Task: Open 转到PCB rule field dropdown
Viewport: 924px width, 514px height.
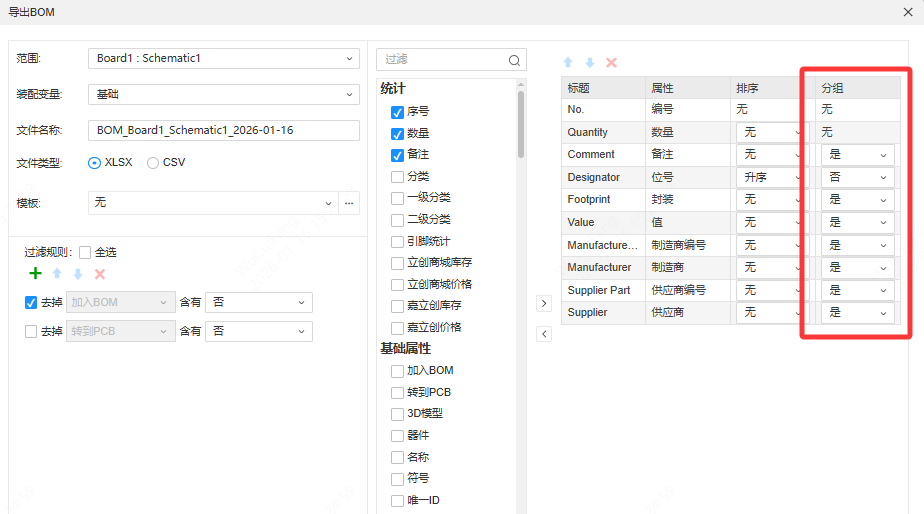Action: point(120,331)
